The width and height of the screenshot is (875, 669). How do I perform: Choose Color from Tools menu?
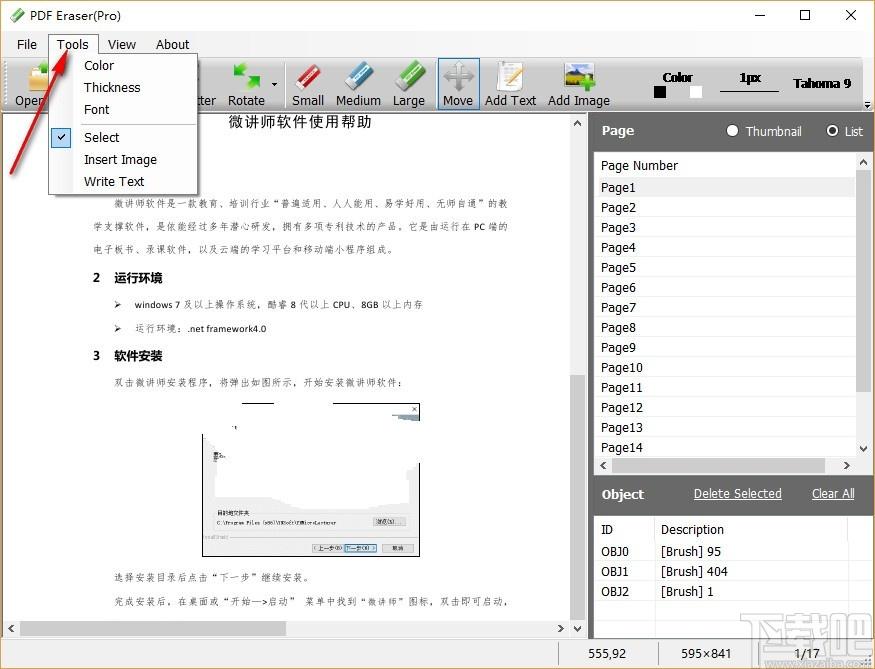(123, 65)
